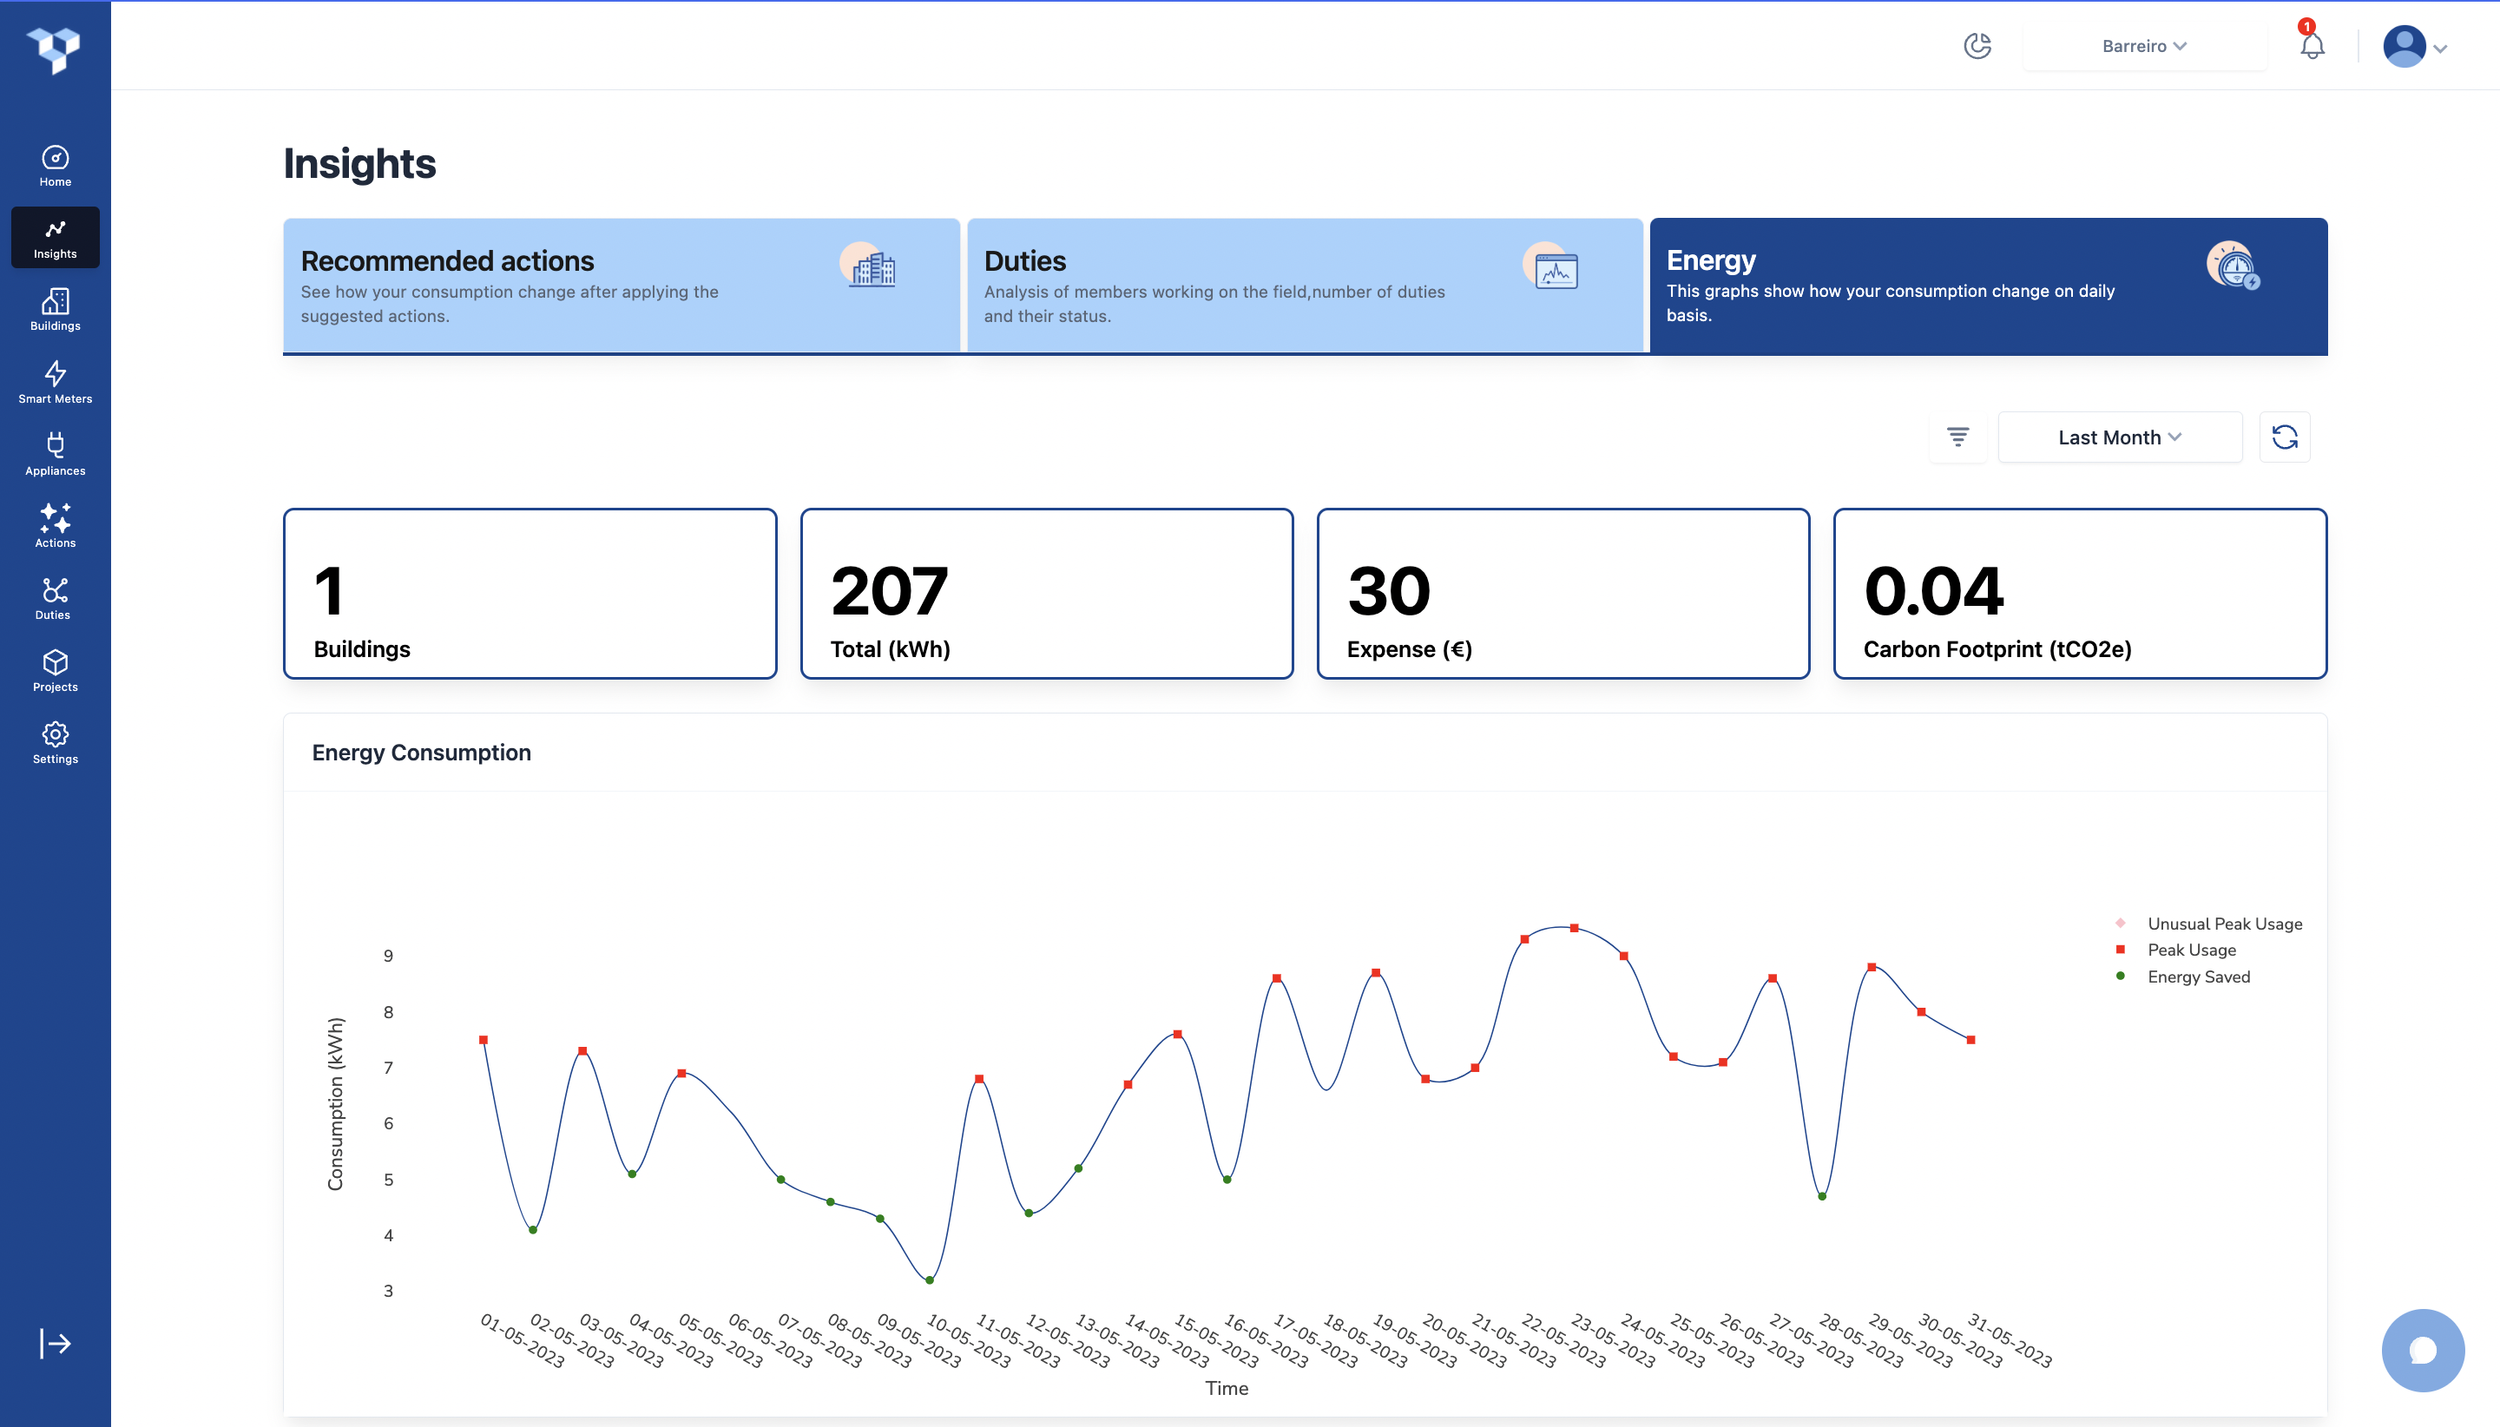Open the Last Month period dropdown
Screen dimensions: 2500x1427
[x=2119, y=437]
